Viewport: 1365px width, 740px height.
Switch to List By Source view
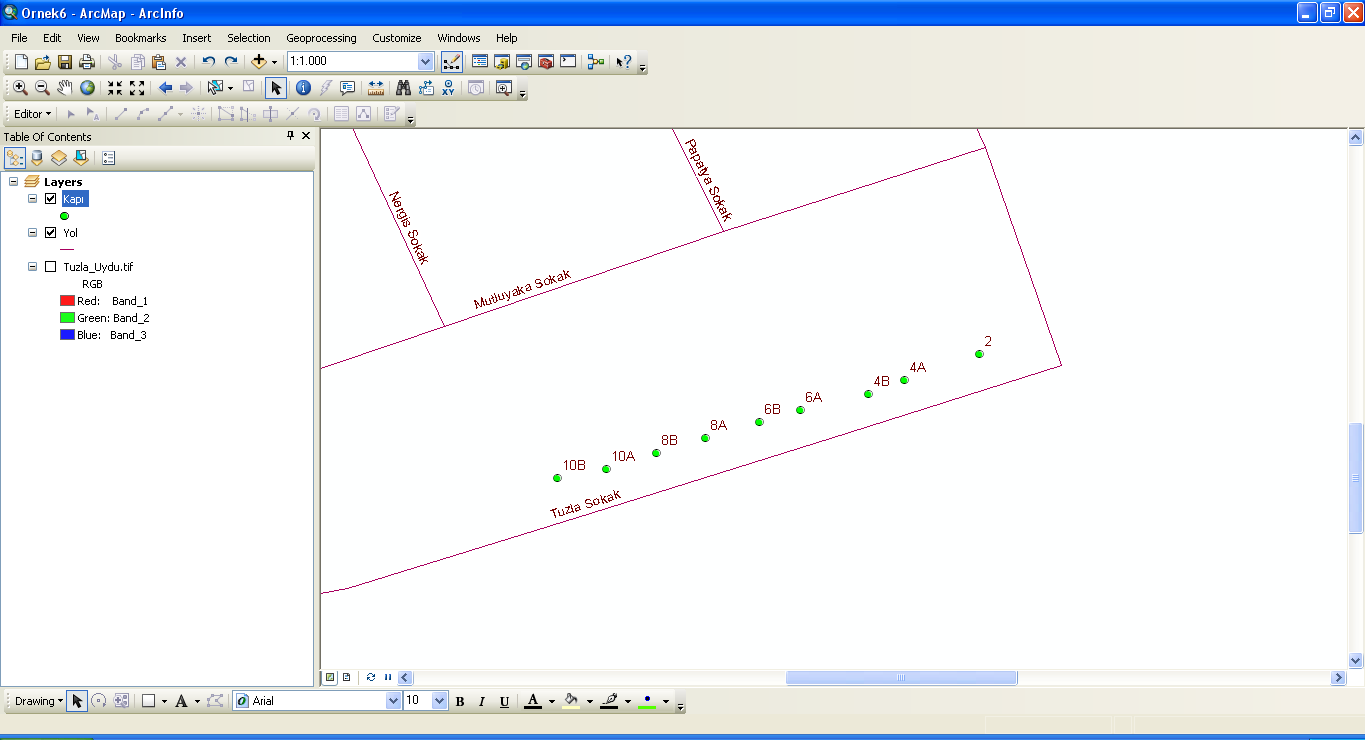pyautogui.click(x=37, y=158)
